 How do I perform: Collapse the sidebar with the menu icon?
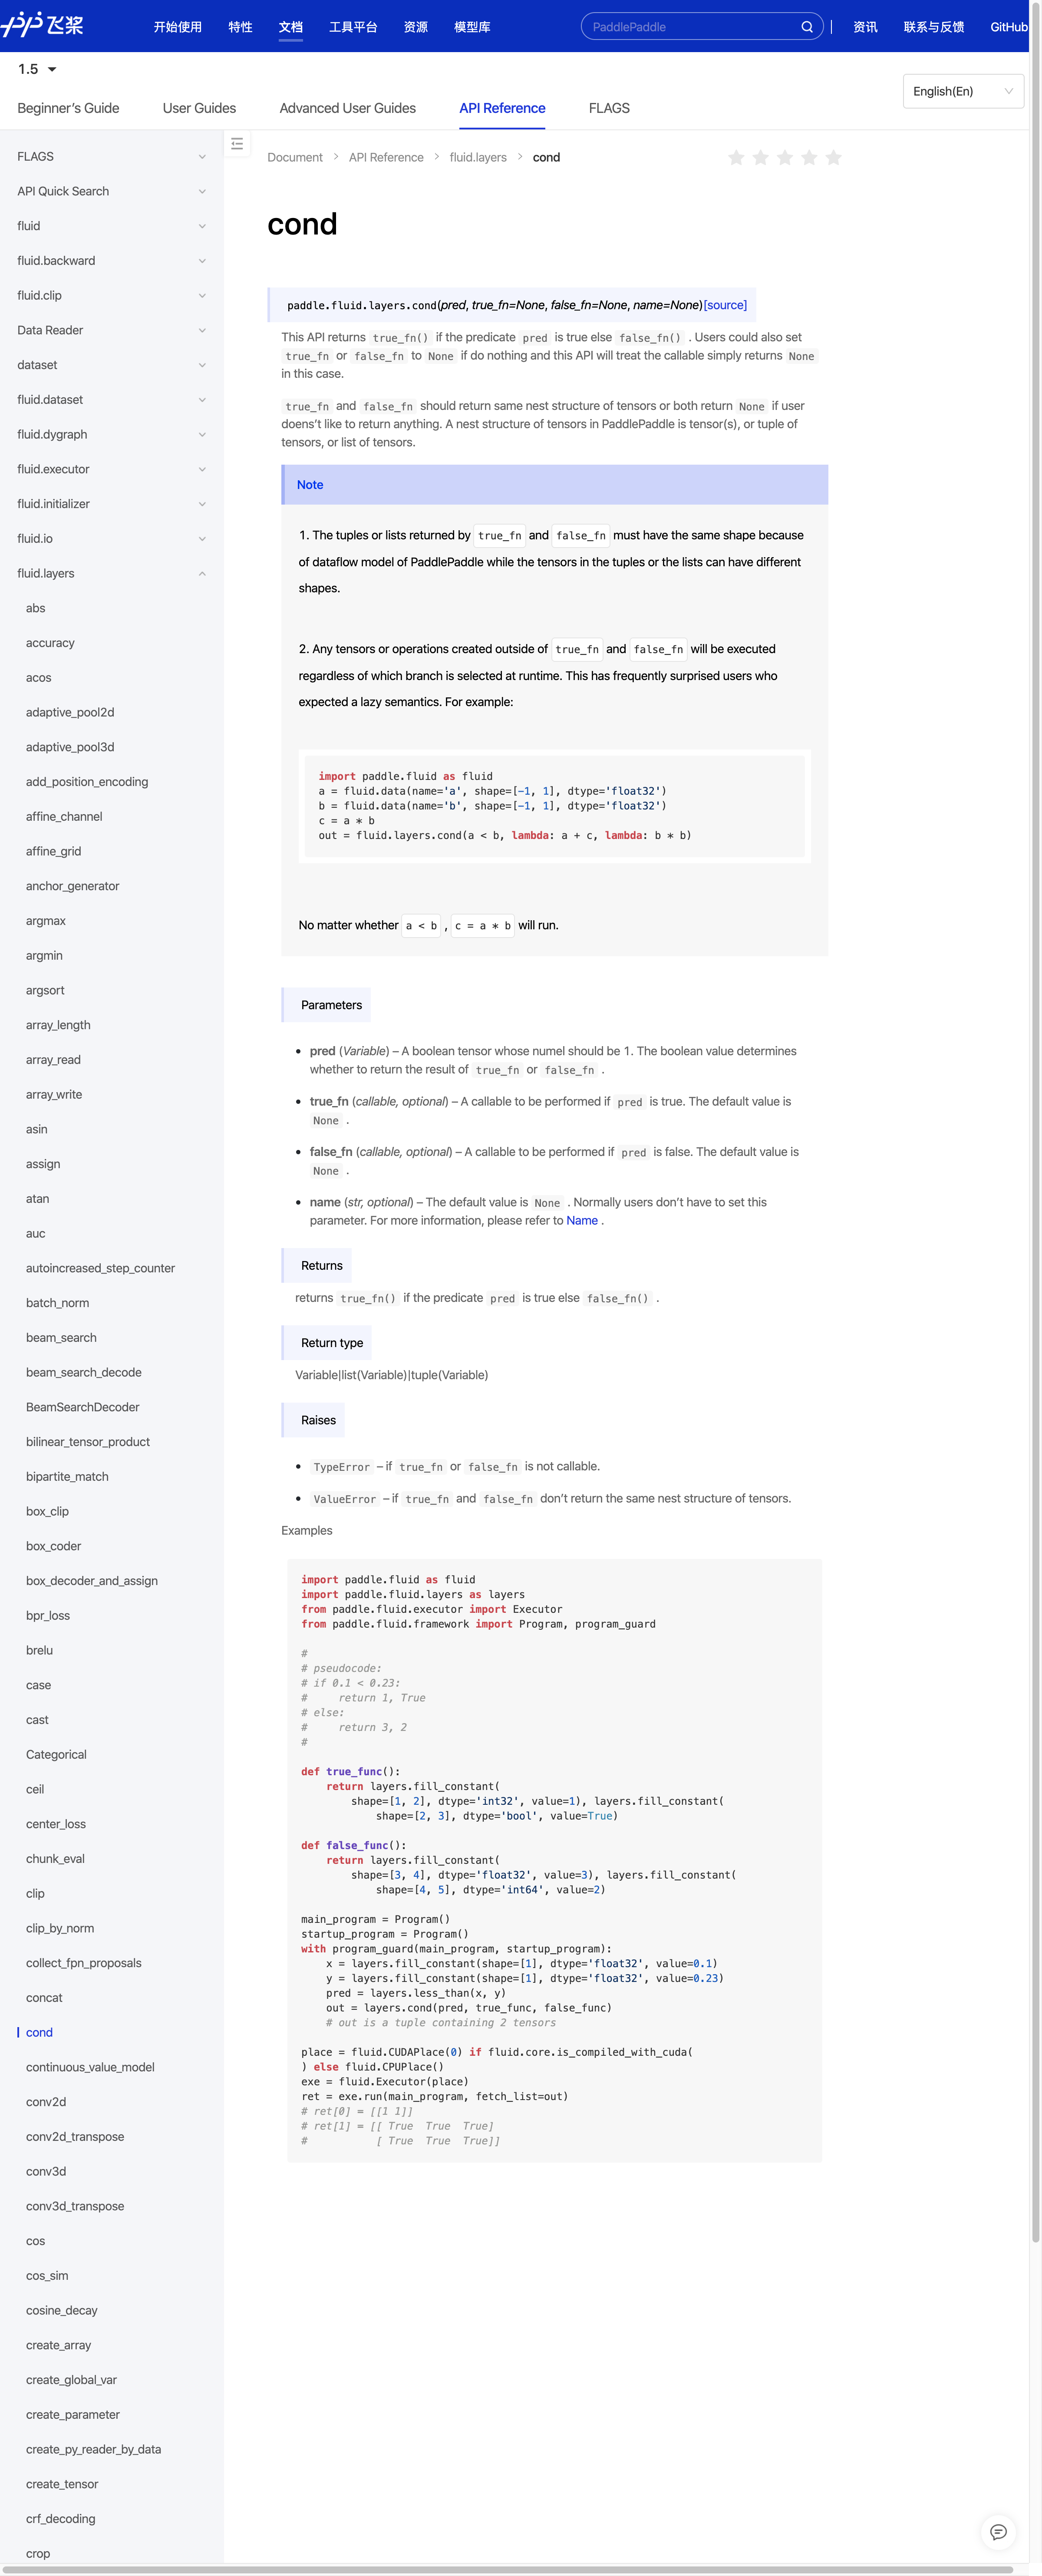(x=237, y=144)
